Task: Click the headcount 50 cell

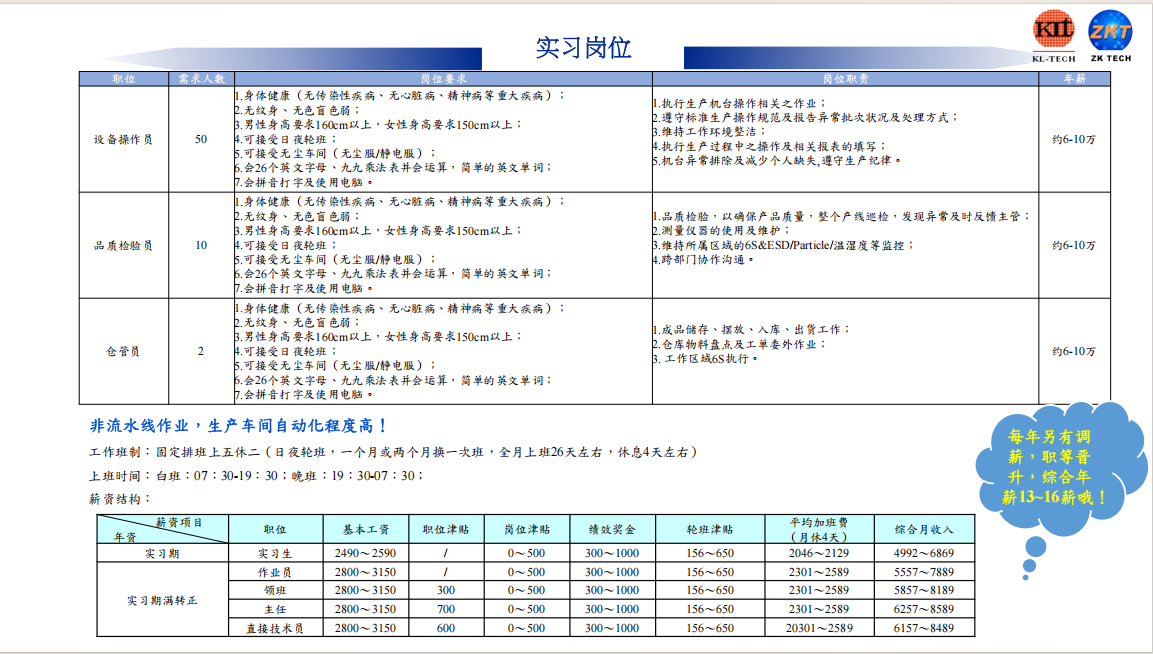Action: click(201, 140)
